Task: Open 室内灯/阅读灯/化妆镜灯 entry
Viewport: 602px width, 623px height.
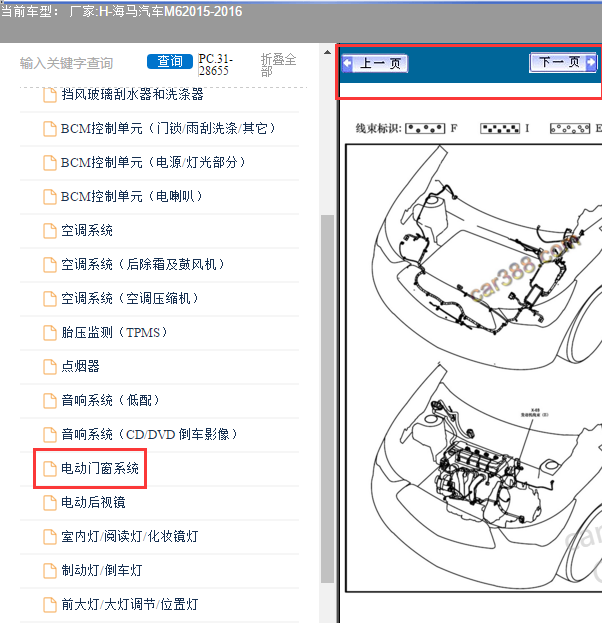Action: [x=130, y=536]
